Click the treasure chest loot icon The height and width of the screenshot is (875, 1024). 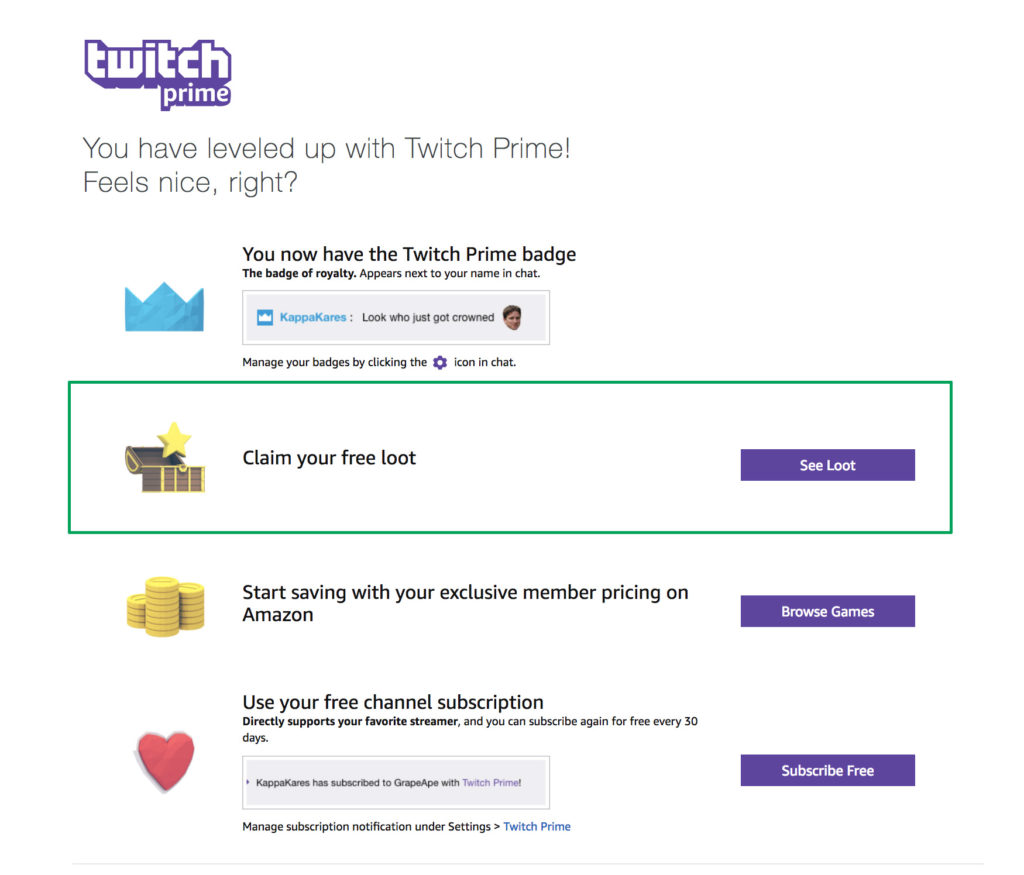click(x=165, y=459)
